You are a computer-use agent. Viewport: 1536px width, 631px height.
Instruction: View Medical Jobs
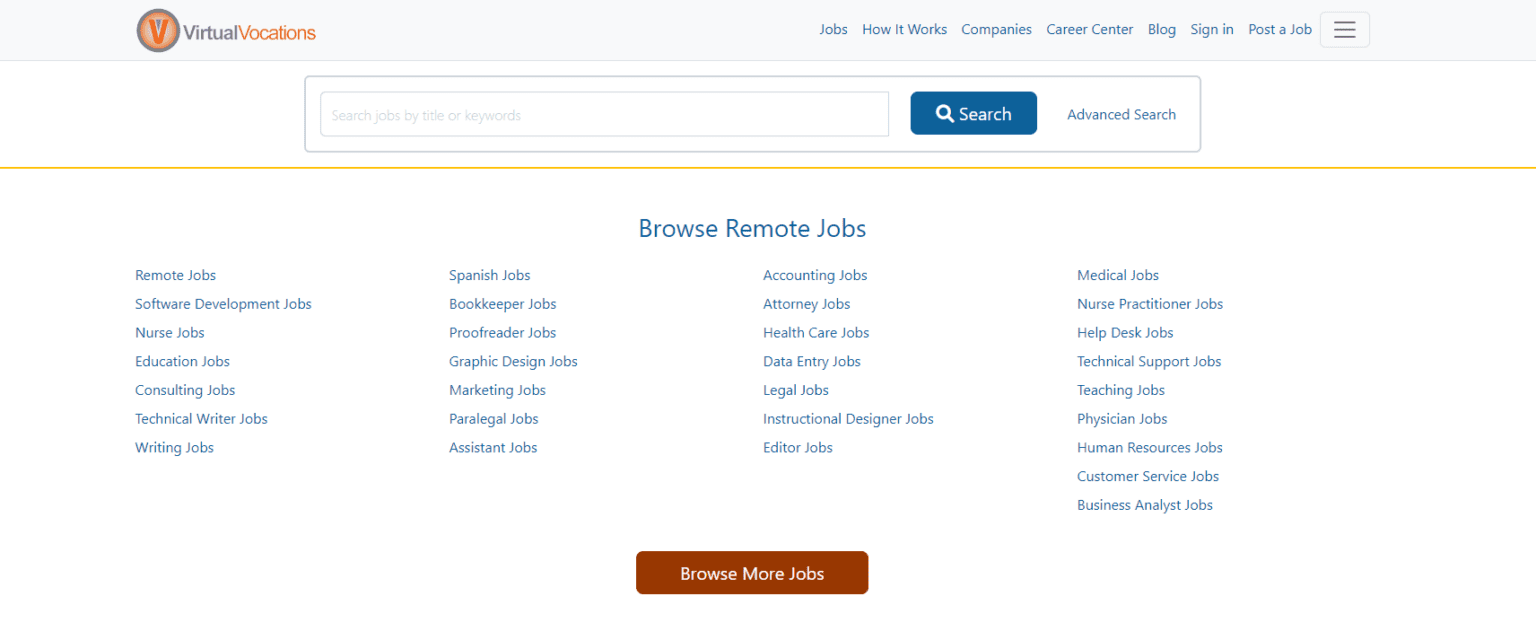tap(1118, 275)
